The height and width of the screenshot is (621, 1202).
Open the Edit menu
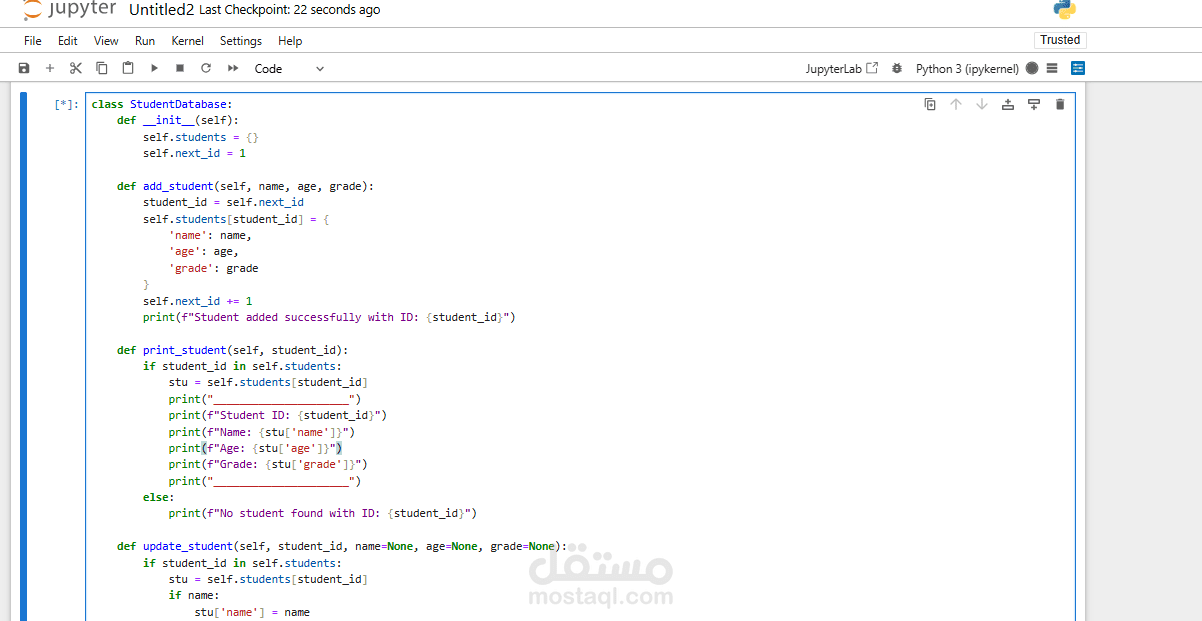67,41
